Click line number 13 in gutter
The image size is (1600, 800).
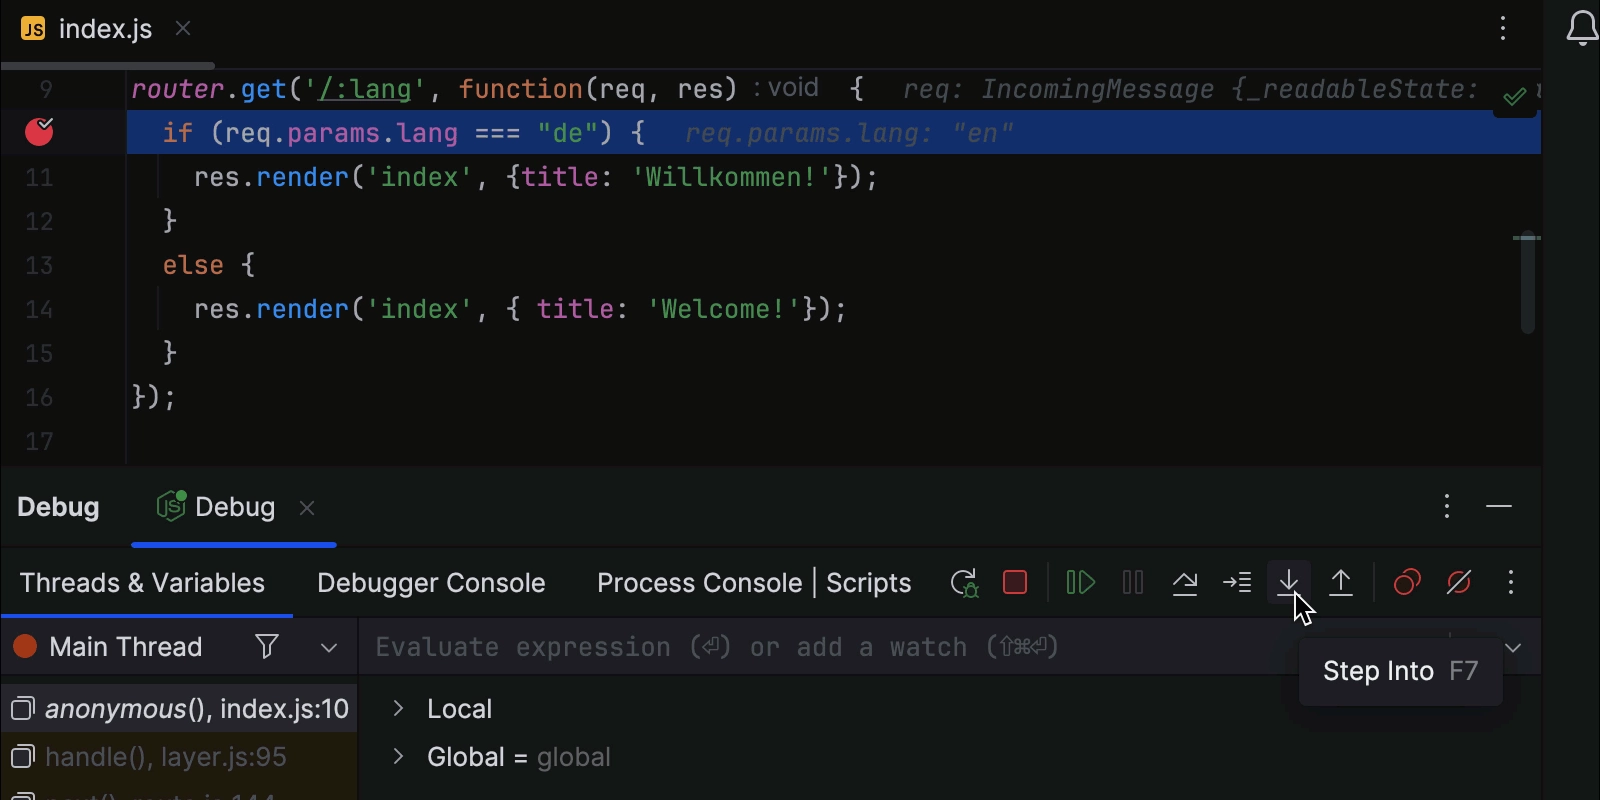click(x=39, y=265)
